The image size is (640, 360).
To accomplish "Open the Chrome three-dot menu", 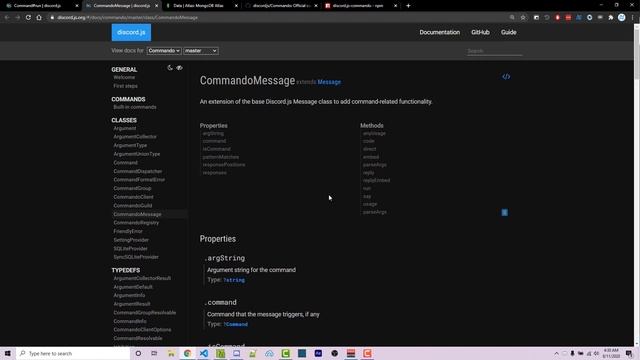I will [x=633, y=18].
